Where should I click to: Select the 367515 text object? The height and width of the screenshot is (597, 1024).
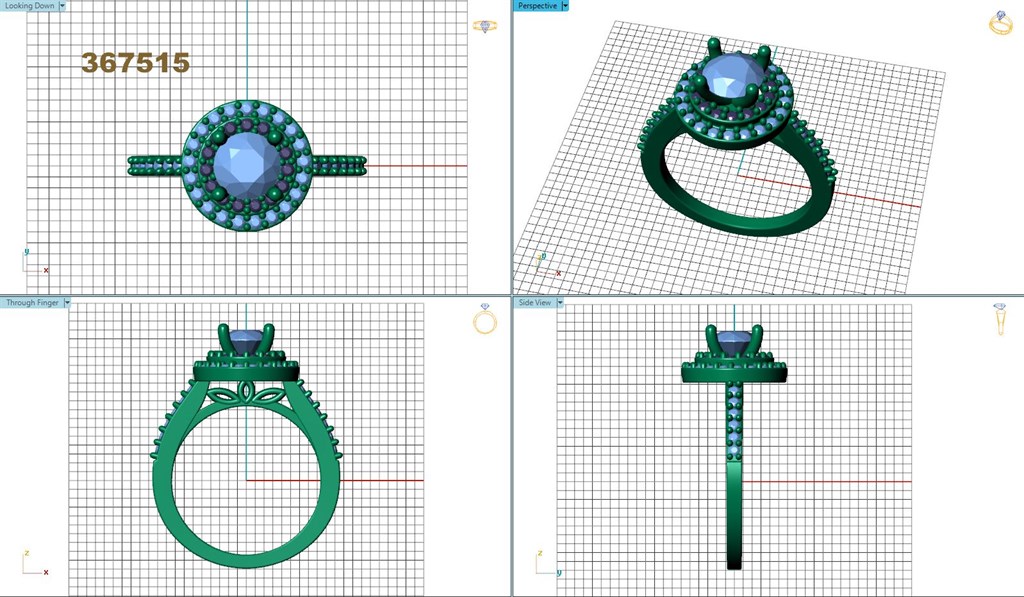coord(135,63)
